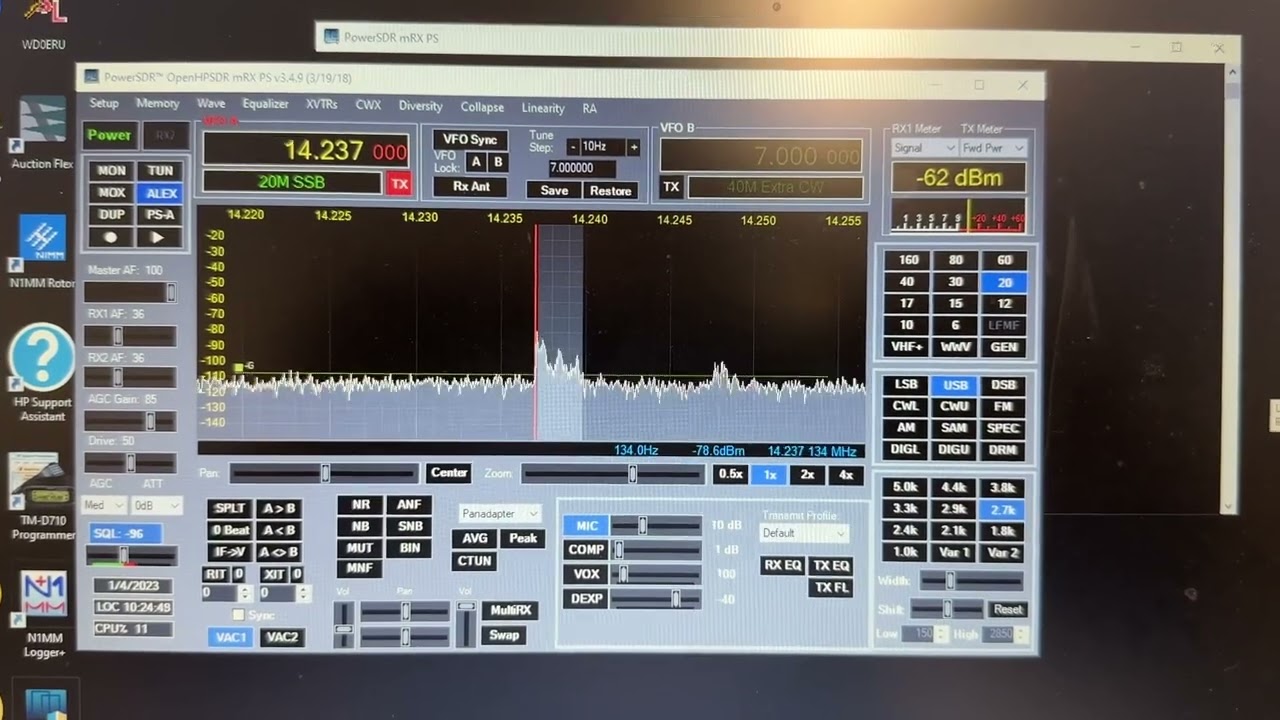Screen dimensions: 1280x720
Task: Toggle ALEX button
Action: point(160,193)
